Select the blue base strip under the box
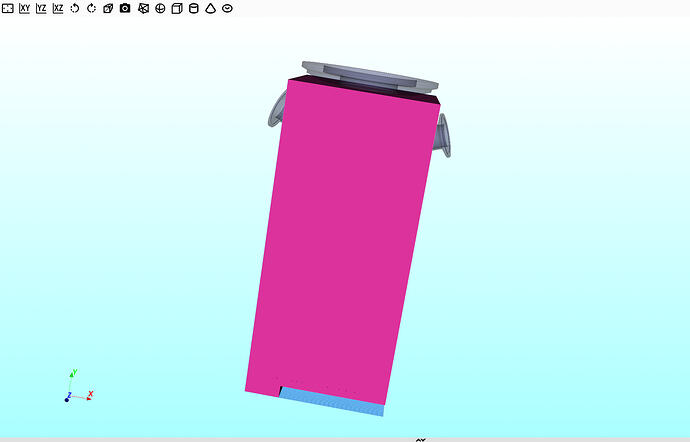Image resolution: width=690 pixels, height=442 pixels. click(331, 401)
